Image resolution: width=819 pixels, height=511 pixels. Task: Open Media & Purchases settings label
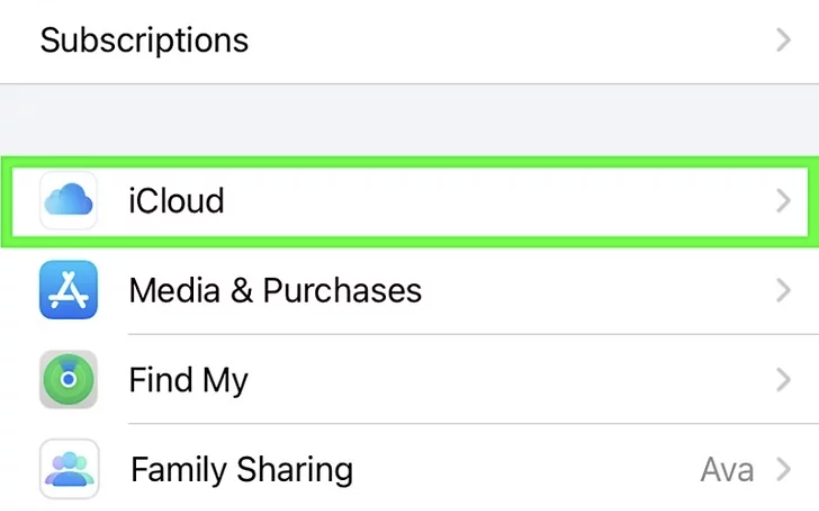(x=275, y=290)
